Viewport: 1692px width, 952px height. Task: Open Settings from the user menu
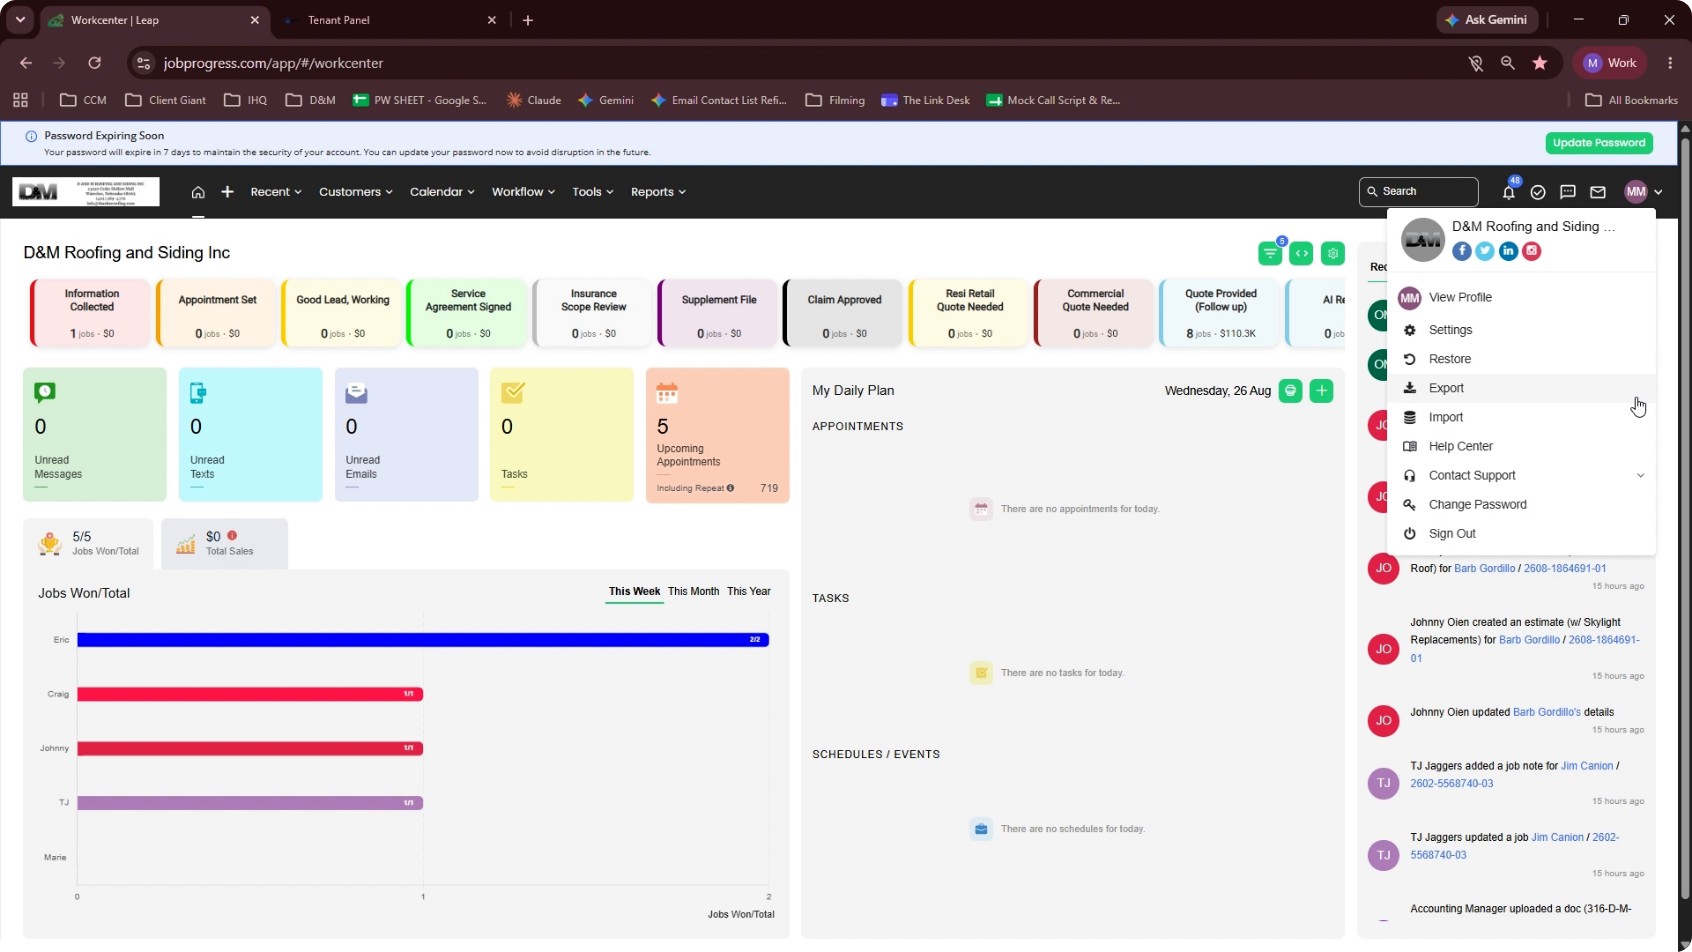tap(1522, 330)
